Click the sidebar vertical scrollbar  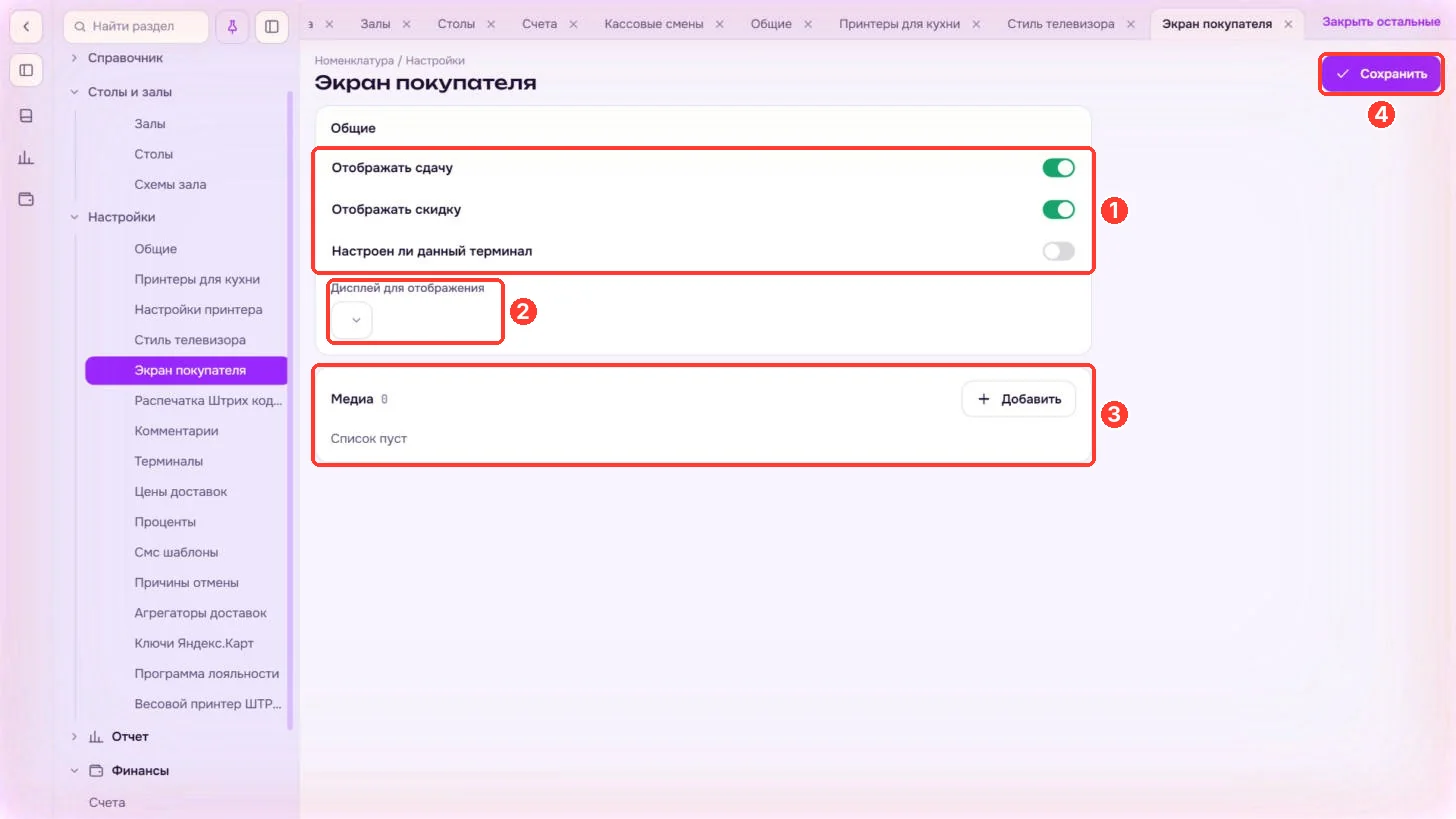pos(290,410)
